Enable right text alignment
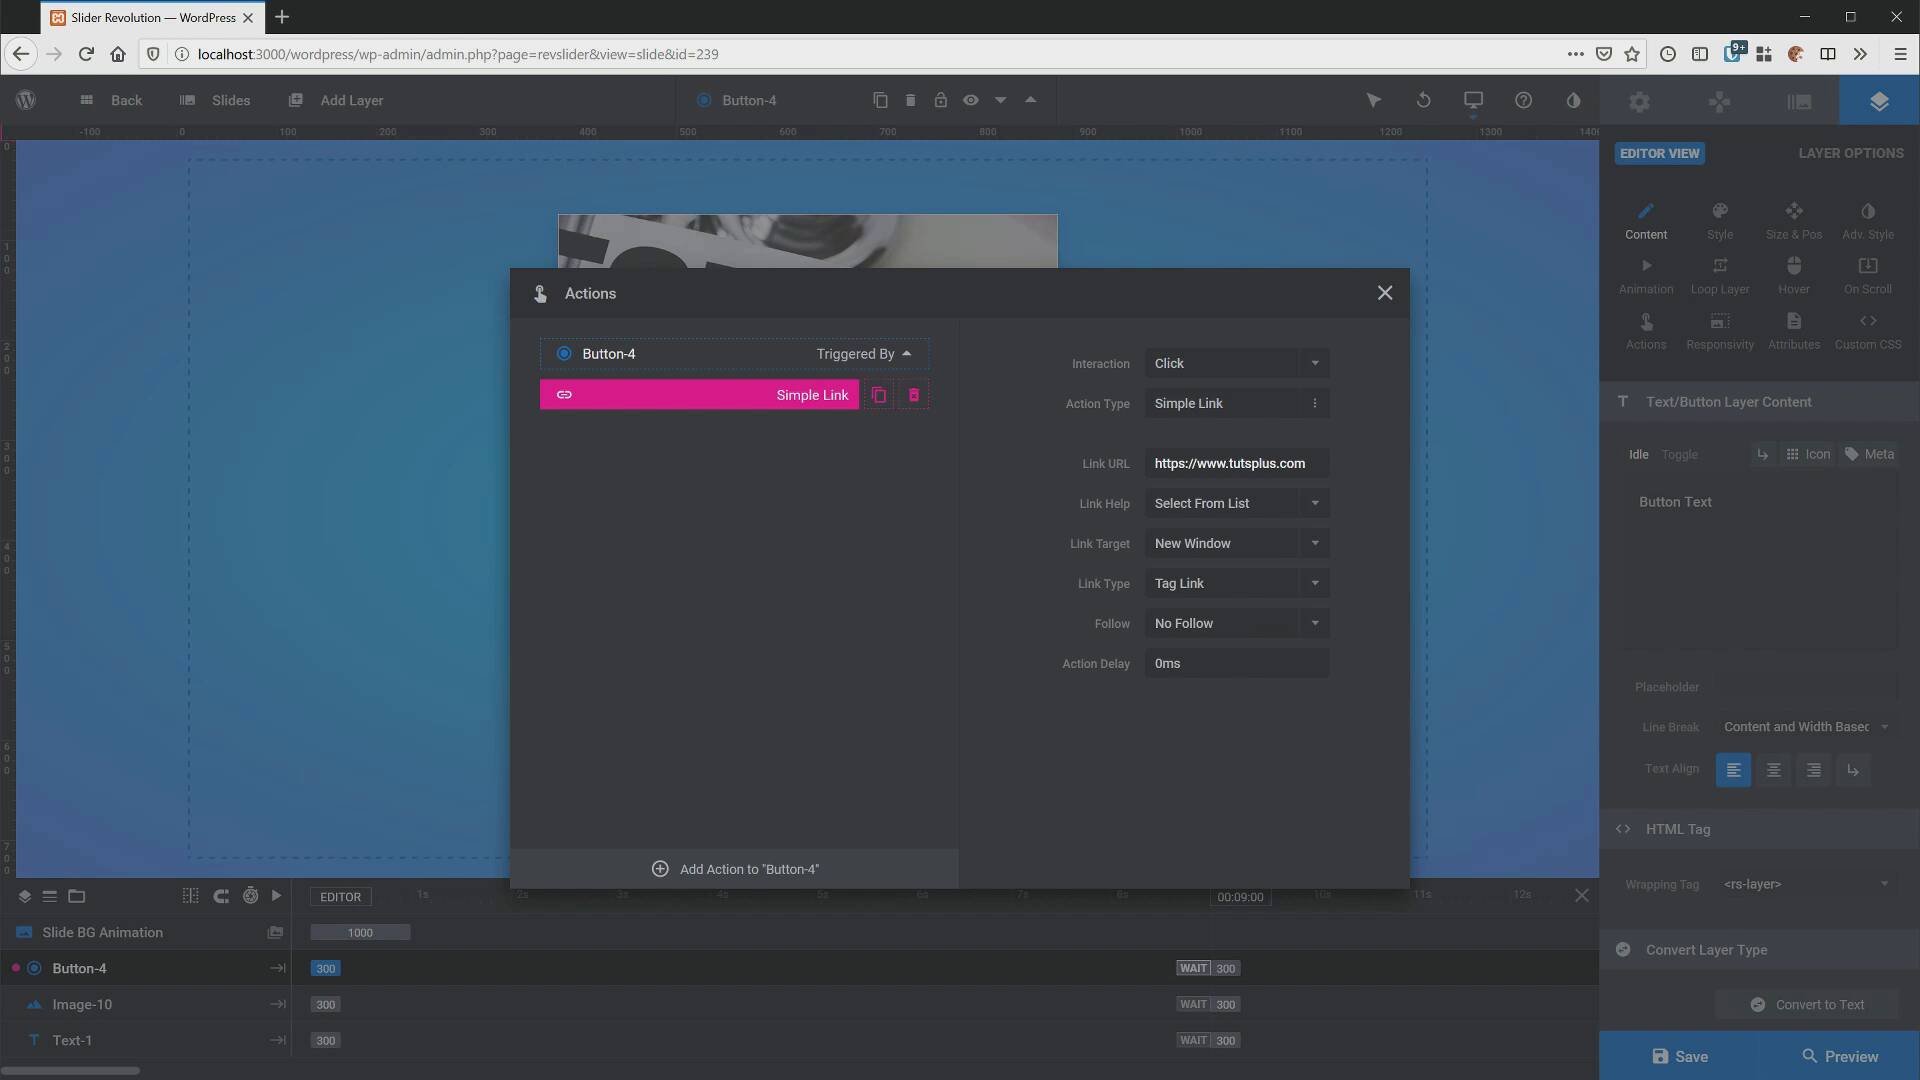This screenshot has width=1920, height=1080. (1812, 769)
